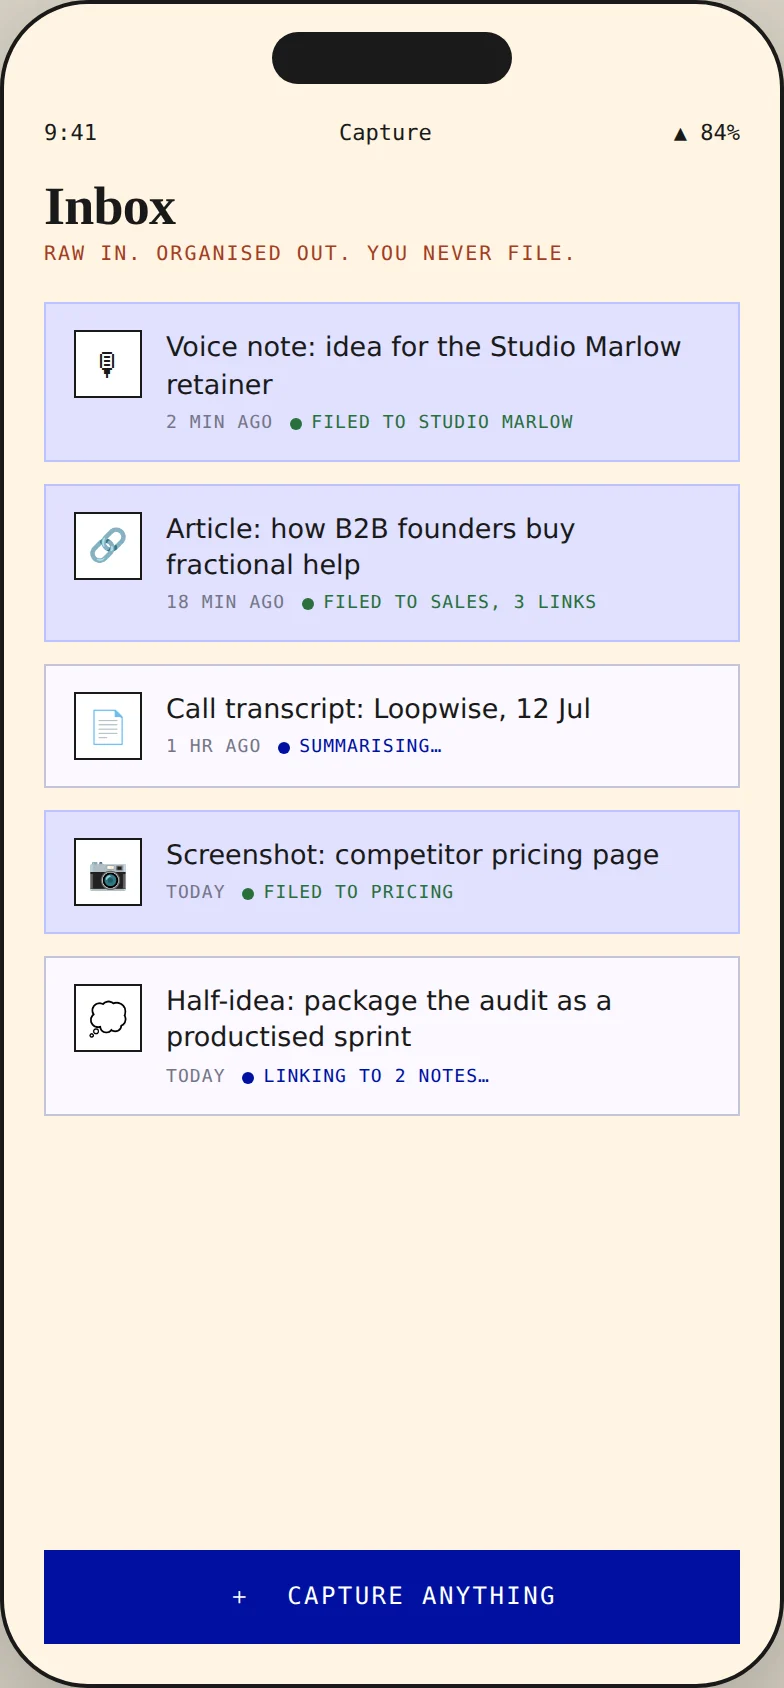
Task: Tap the 84% battery indicator
Action: point(720,133)
